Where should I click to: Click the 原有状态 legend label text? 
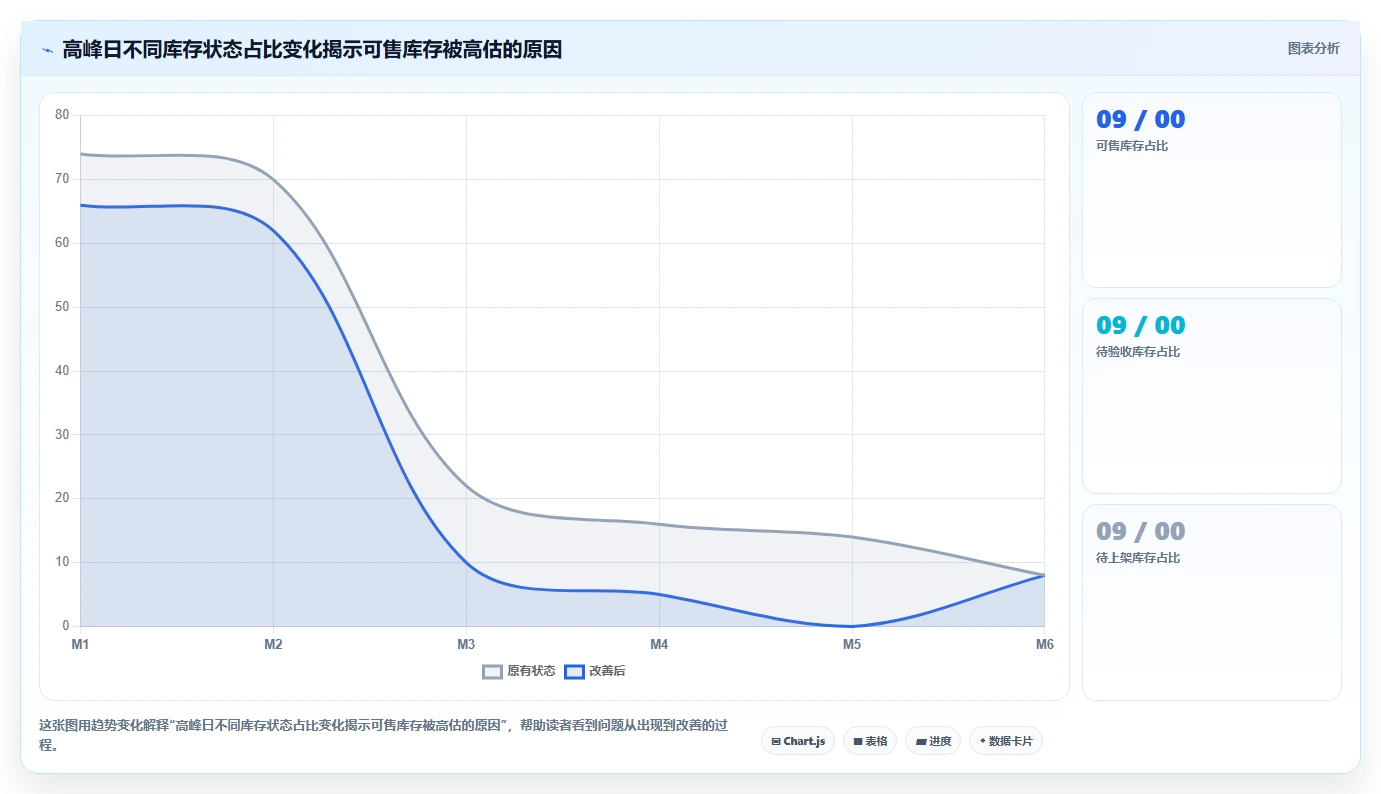click(x=531, y=671)
